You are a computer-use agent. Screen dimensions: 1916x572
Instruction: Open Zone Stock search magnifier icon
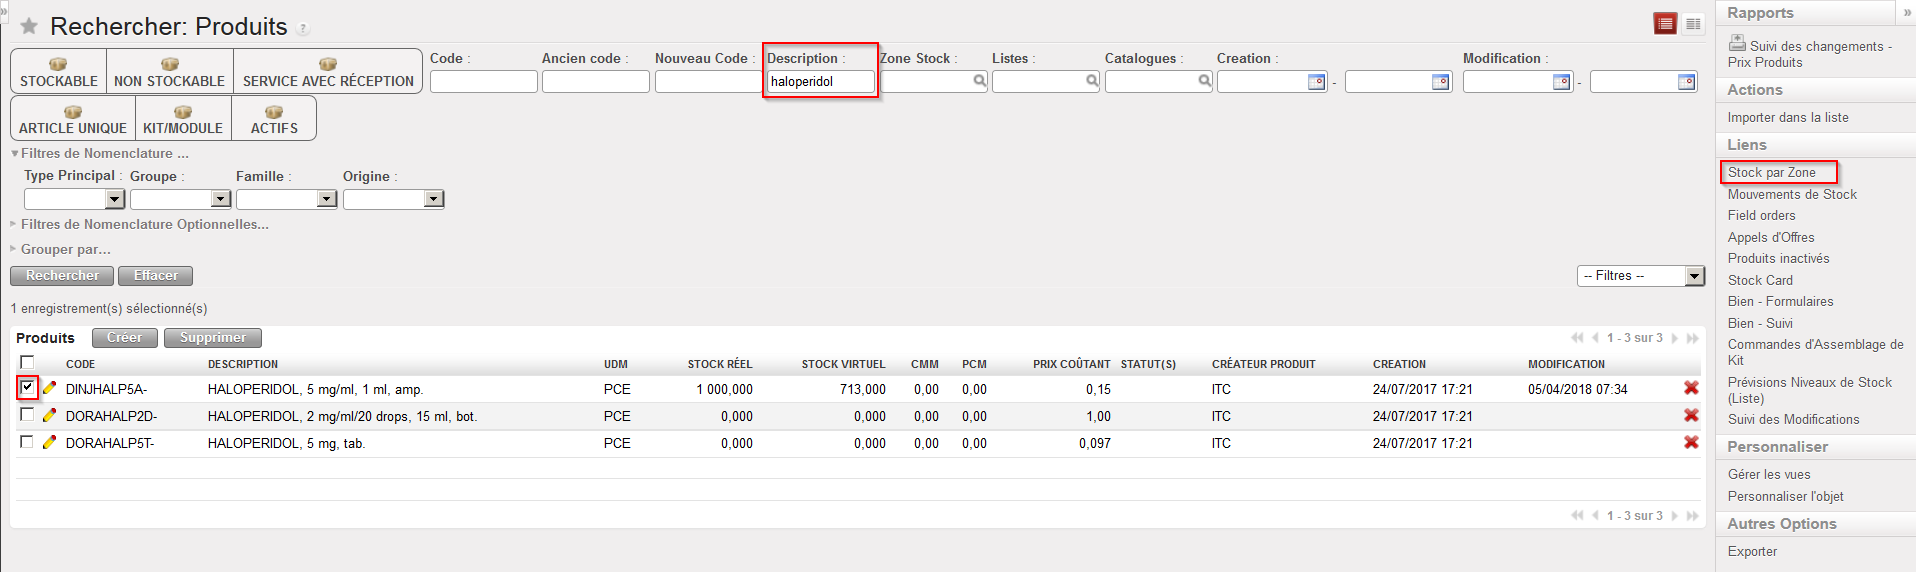pos(979,81)
